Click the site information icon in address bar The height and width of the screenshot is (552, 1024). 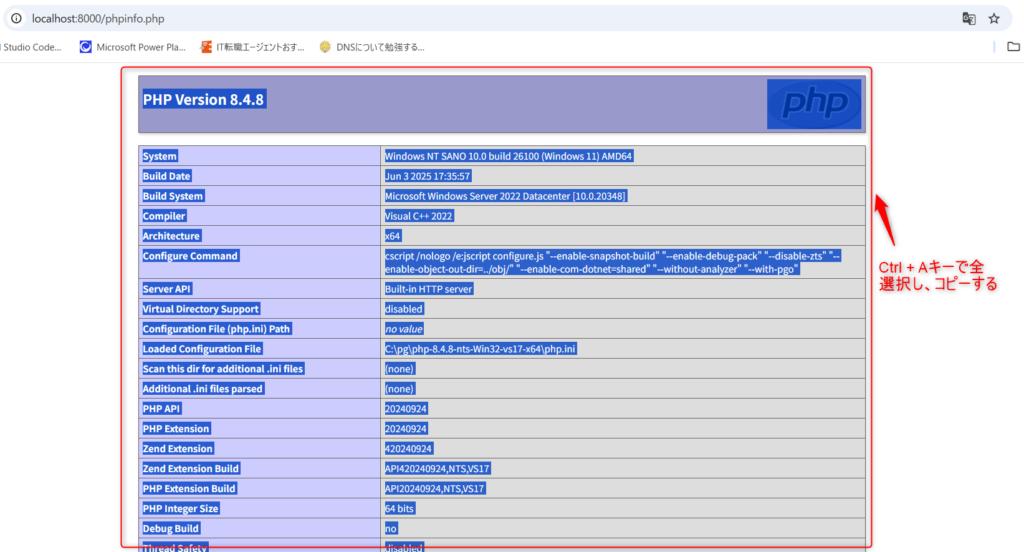click(x=16, y=18)
